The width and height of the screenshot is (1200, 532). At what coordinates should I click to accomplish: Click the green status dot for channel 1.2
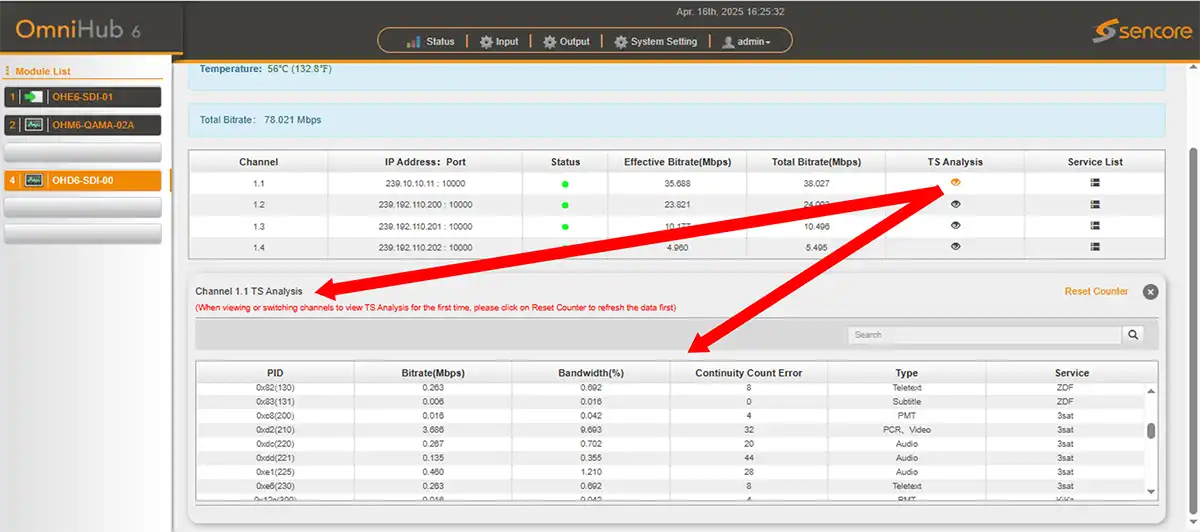pos(565,205)
